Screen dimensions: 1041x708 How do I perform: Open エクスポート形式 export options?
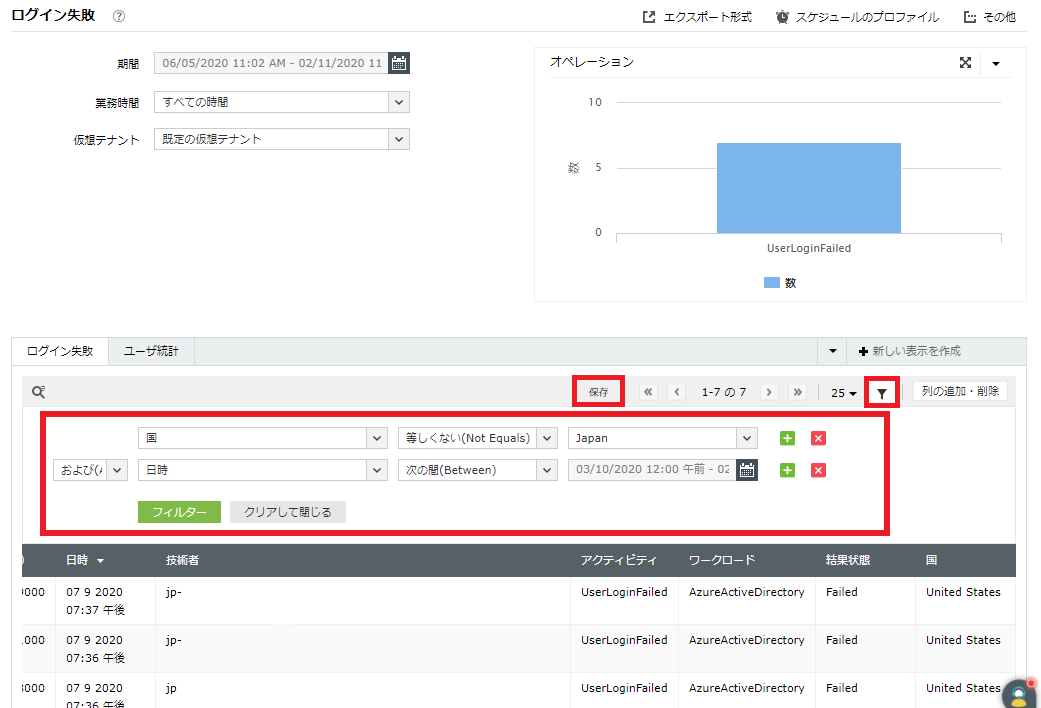(697, 17)
